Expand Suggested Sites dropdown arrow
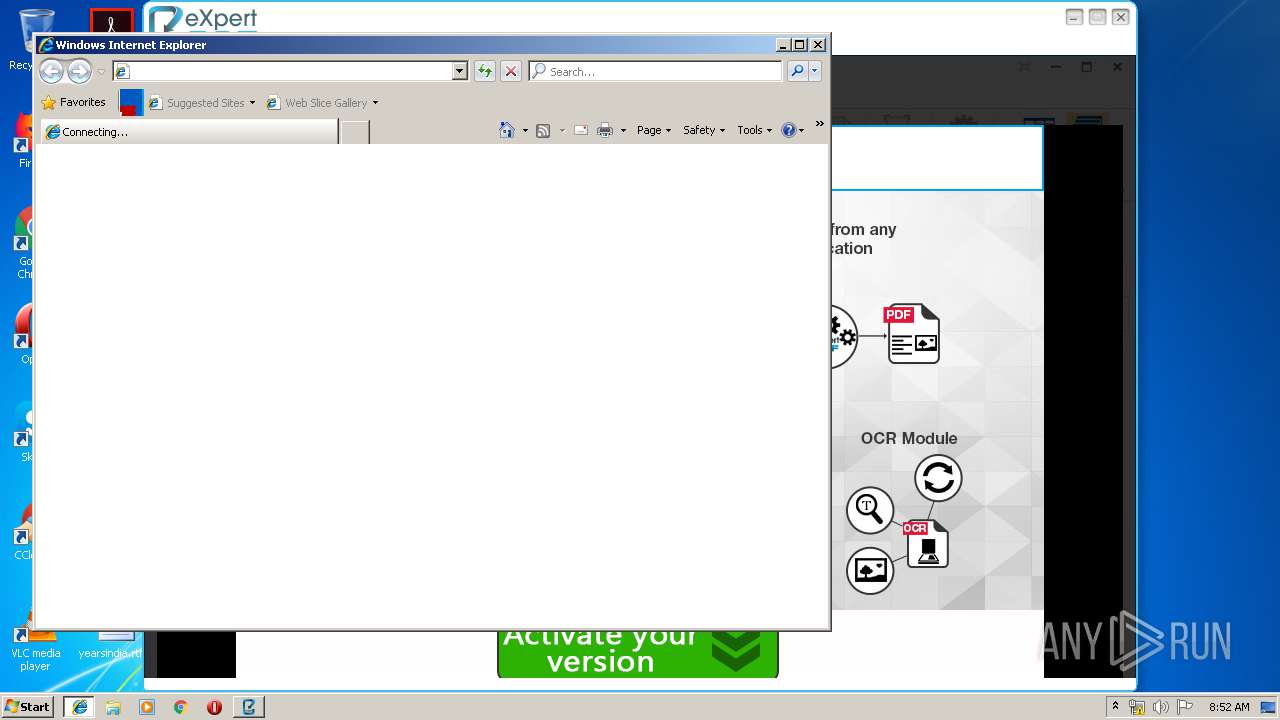Screen dimensions: 1280x720 (x=252, y=103)
